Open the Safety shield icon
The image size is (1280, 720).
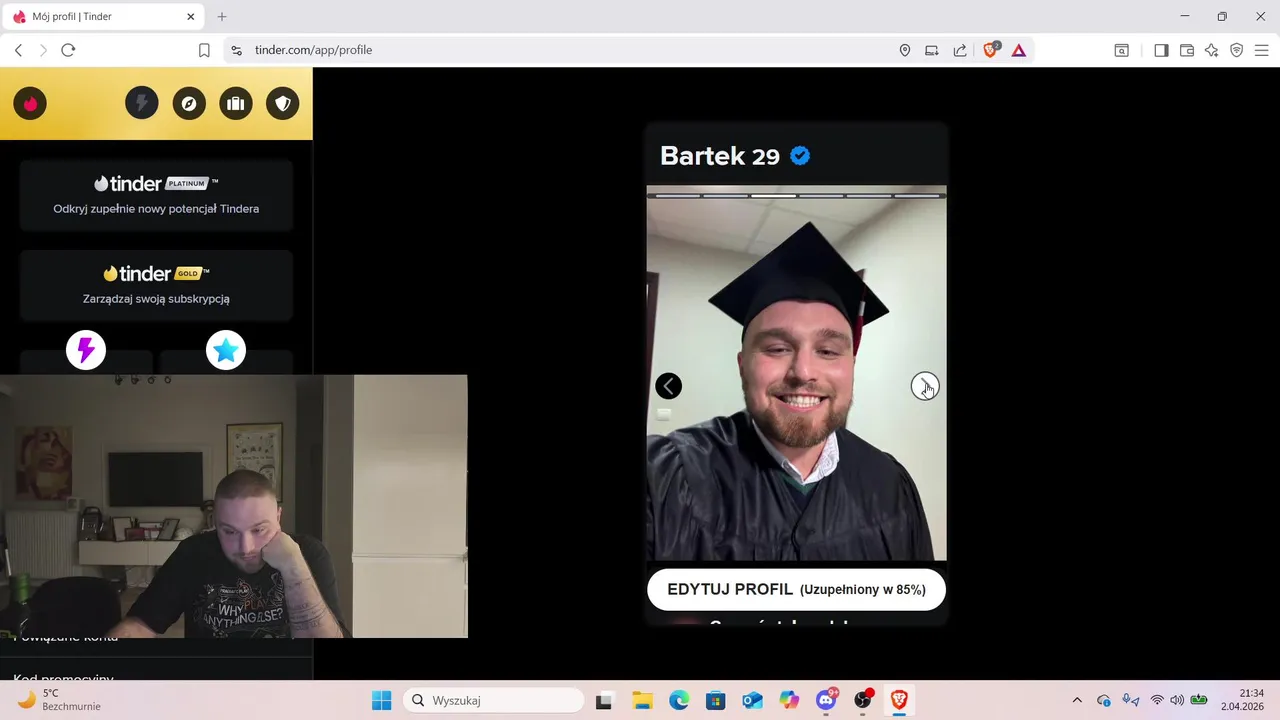[283, 103]
